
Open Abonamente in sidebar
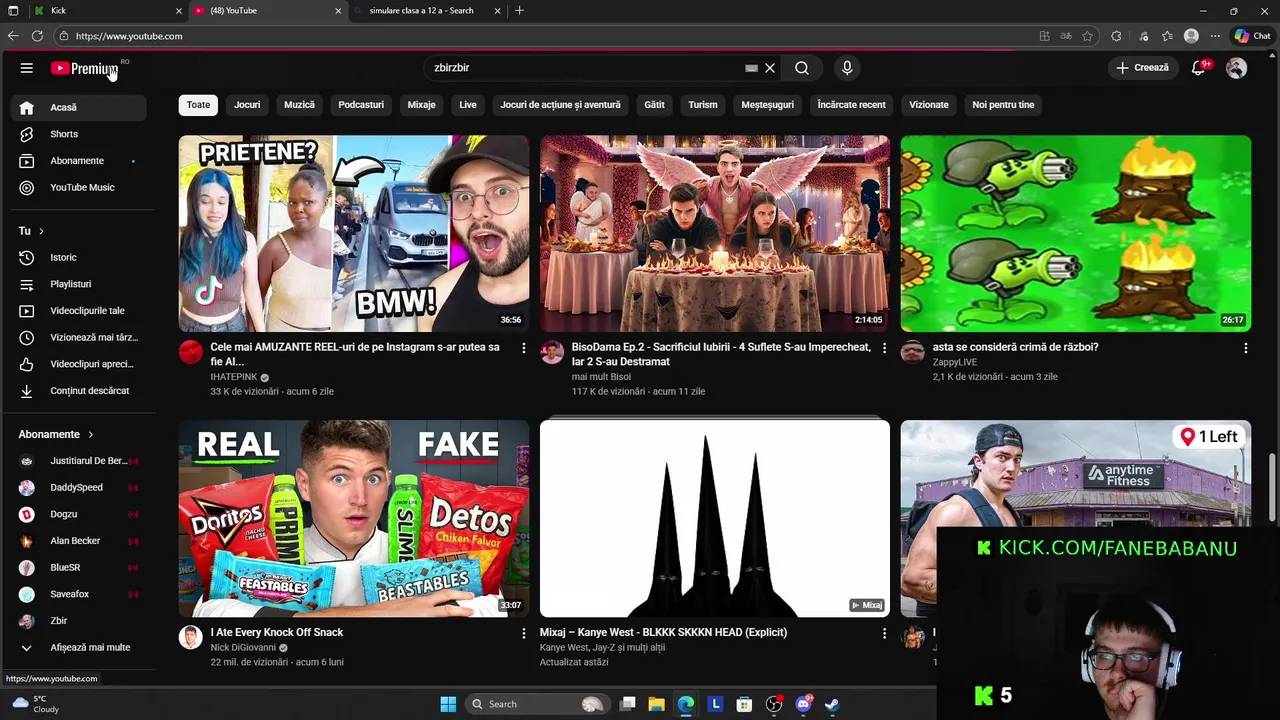pos(80,161)
